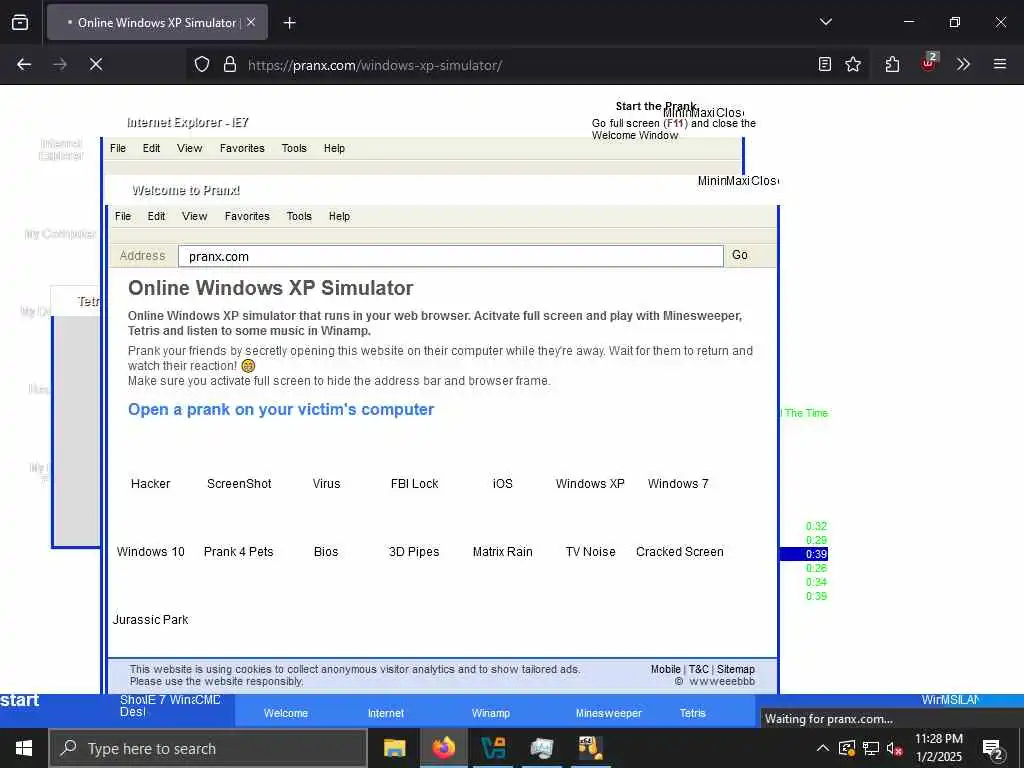Image resolution: width=1024 pixels, height=768 pixels.
Task: Select the highlighted 0:39 Winamp playlist entry
Action: pyautogui.click(x=804, y=554)
